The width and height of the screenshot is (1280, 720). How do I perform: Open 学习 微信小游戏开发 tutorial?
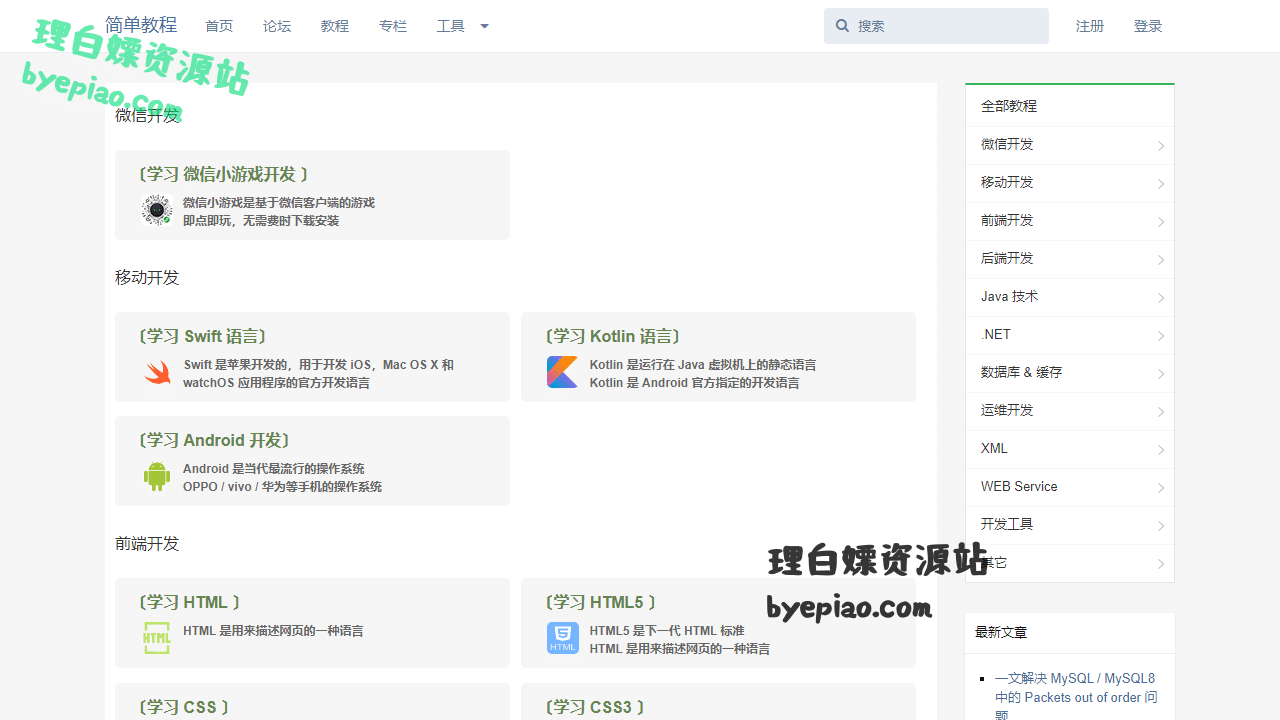pyautogui.click(x=223, y=174)
